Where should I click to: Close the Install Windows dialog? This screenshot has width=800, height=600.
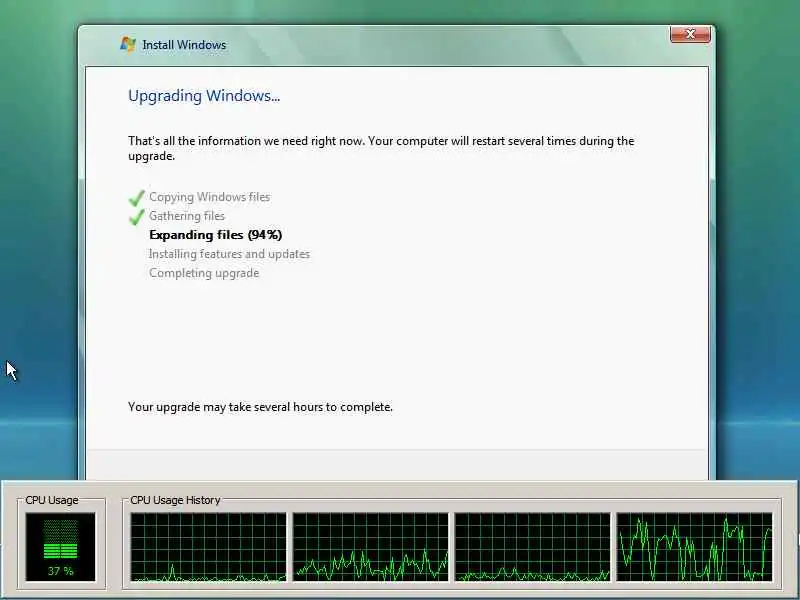[x=690, y=34]
